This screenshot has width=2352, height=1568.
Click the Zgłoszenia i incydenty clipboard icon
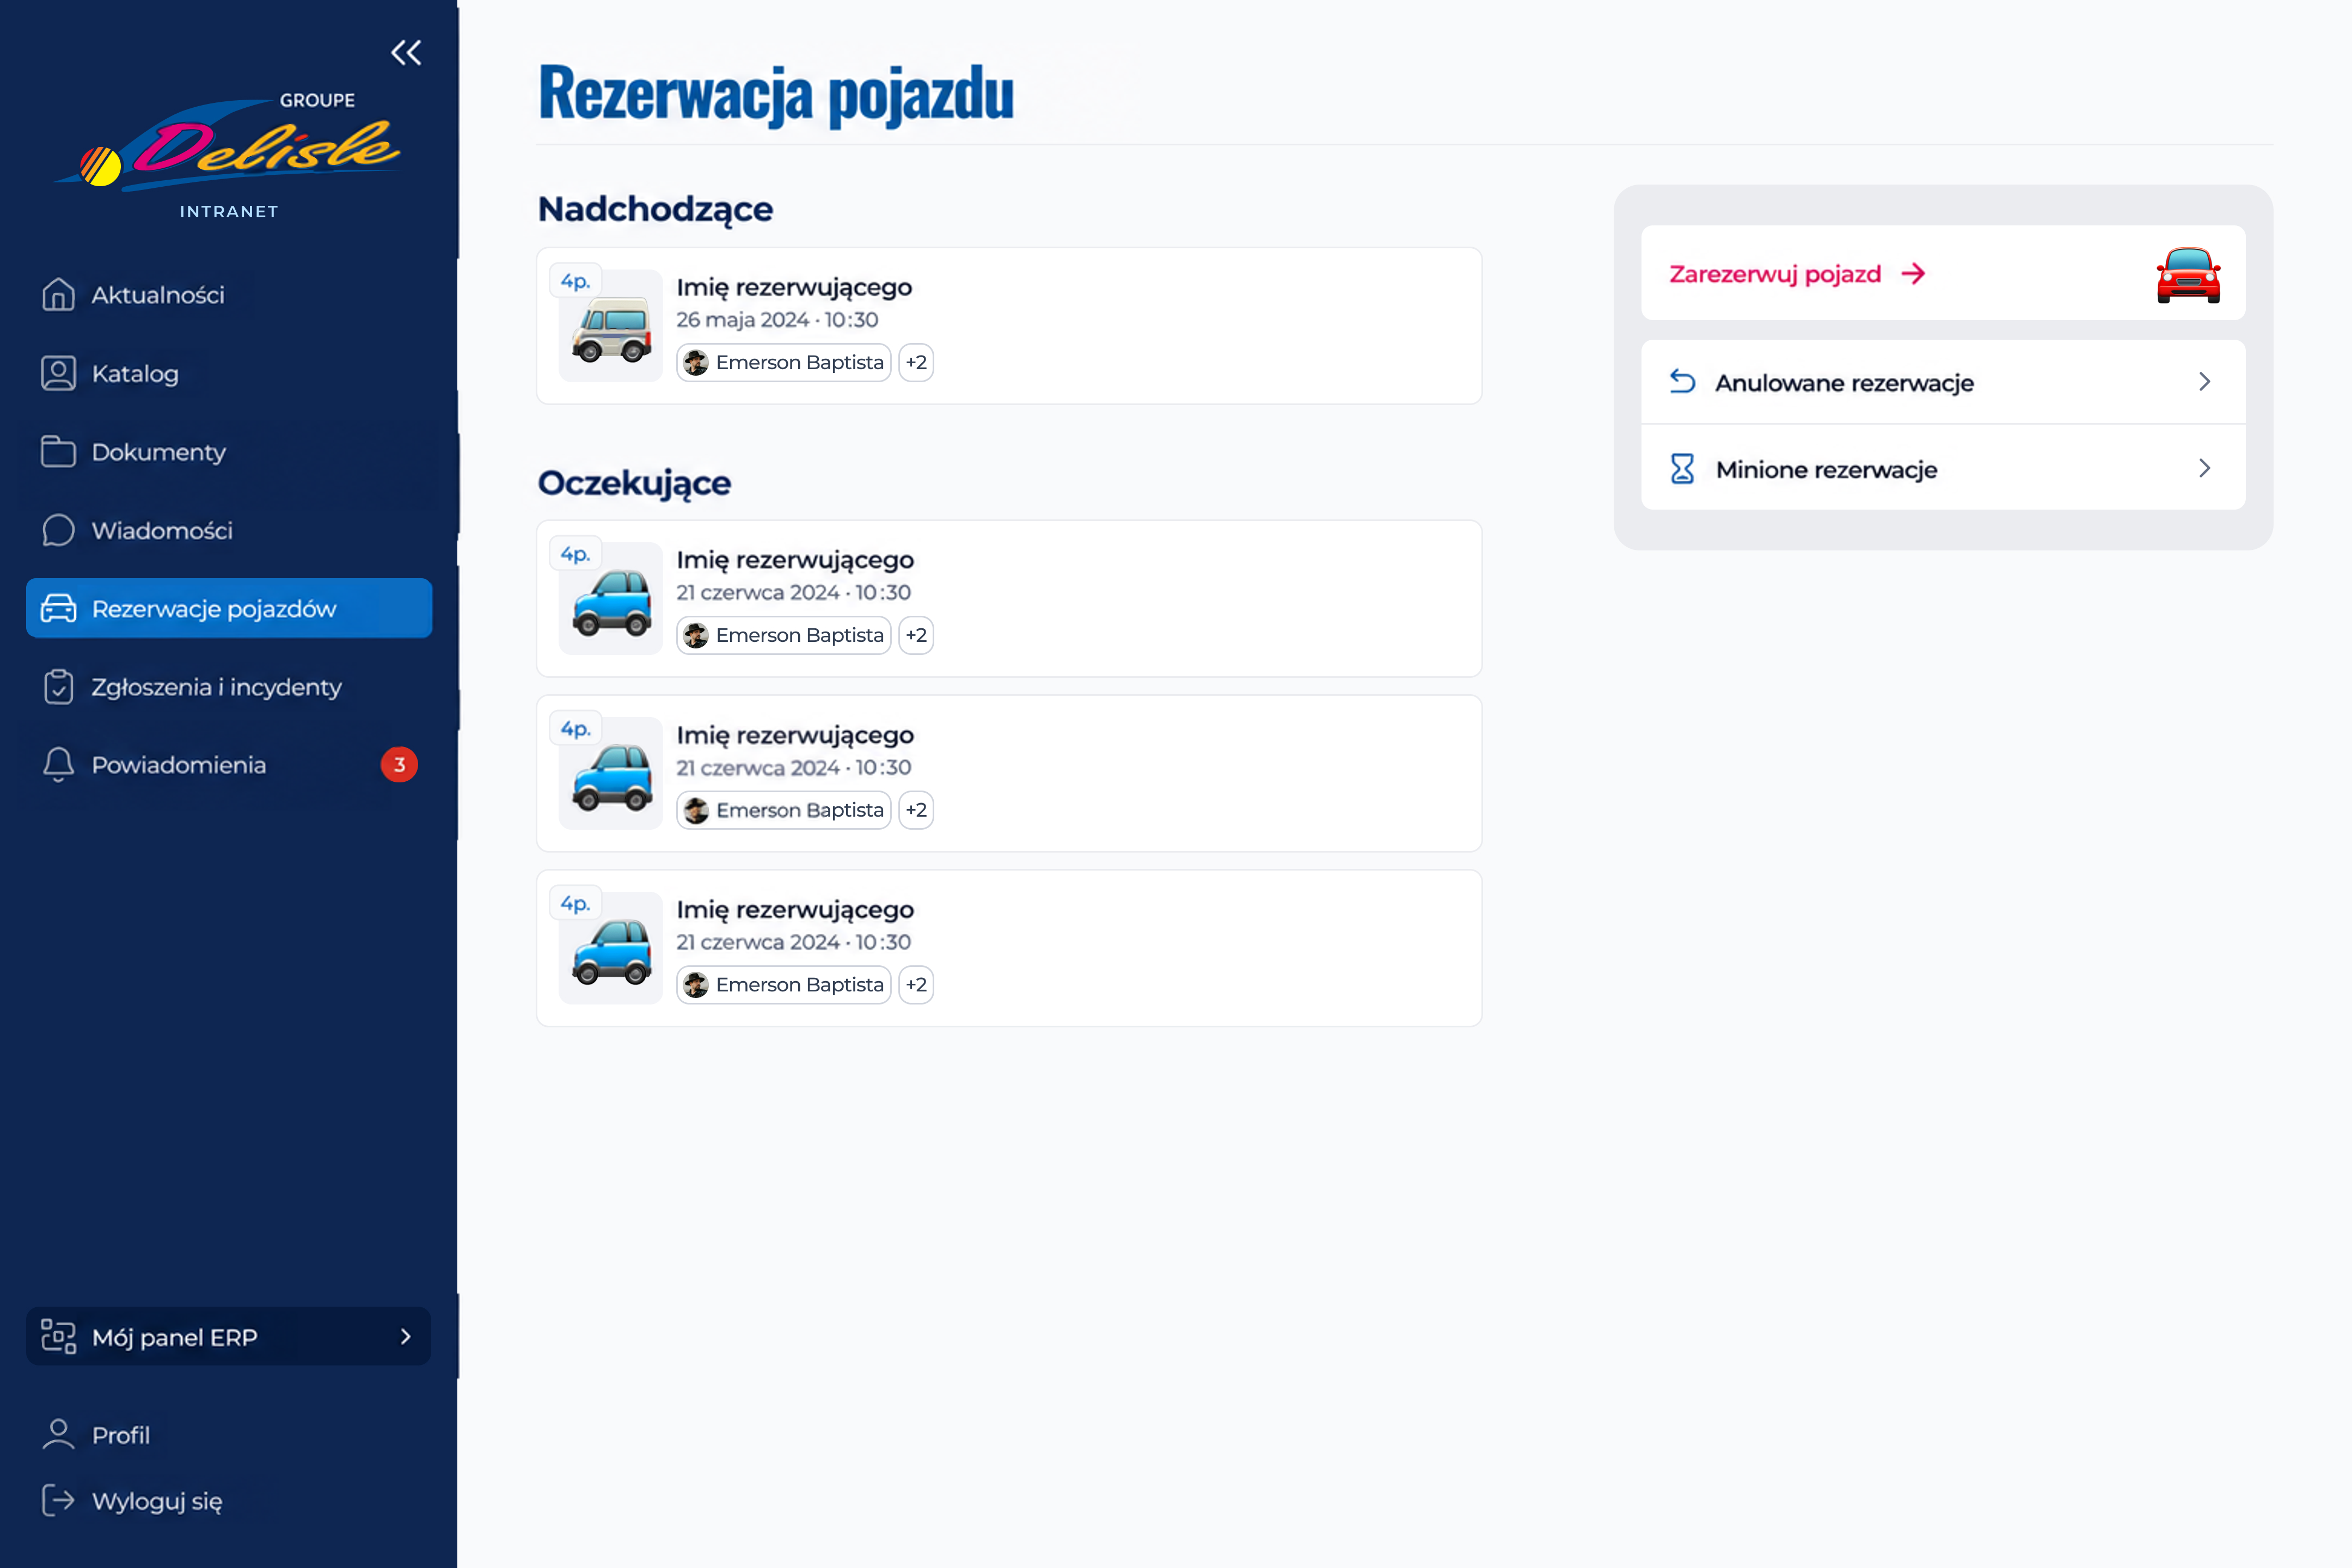click(x=58, y=687)
